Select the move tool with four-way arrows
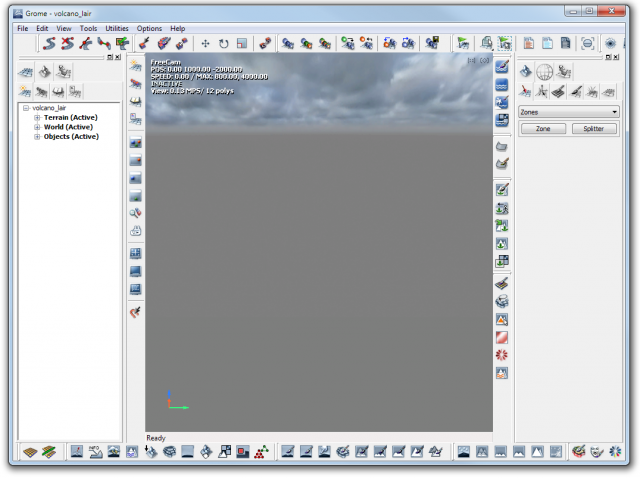 206,44
